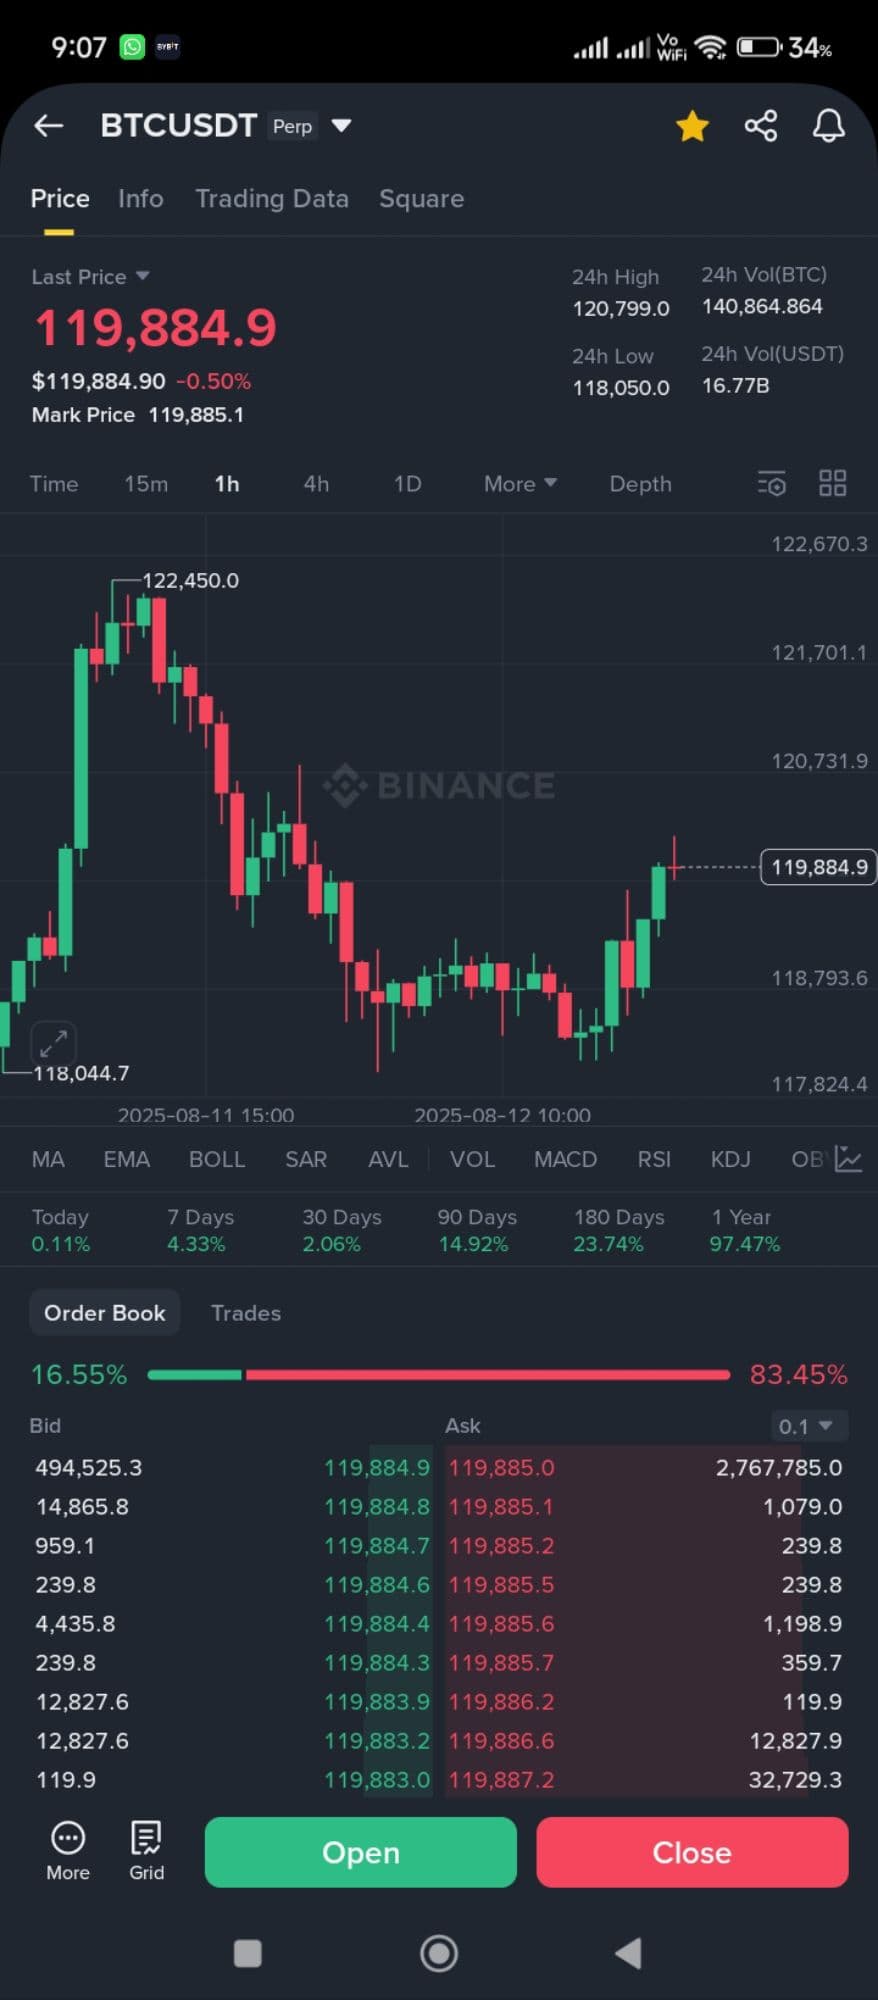878x2000 pixels.
Task: Switch to the Trades tab
Action: point(246,1313)
